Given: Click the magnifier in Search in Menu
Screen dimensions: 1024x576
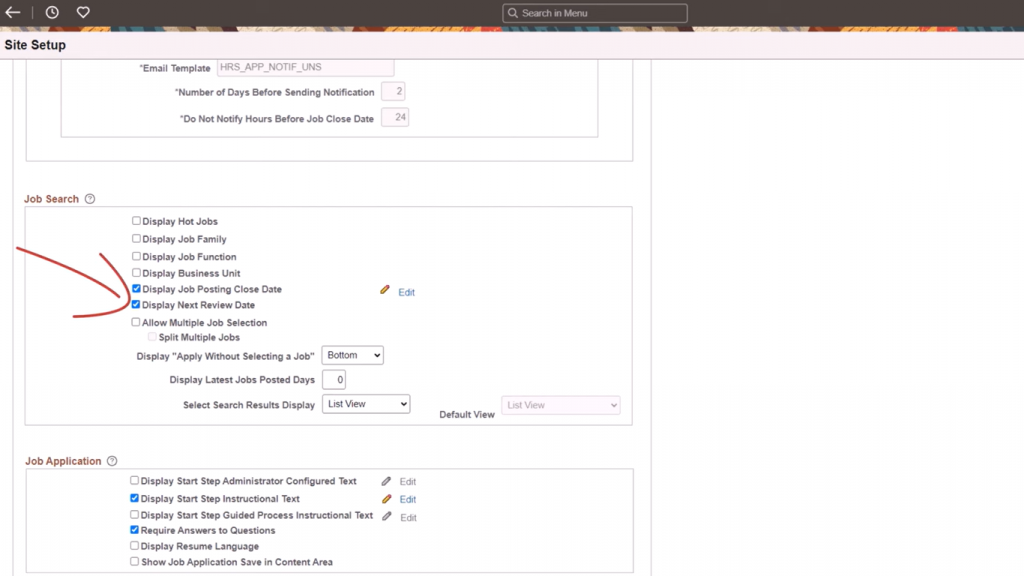Looking at the screenshot, I should (513, 12).
